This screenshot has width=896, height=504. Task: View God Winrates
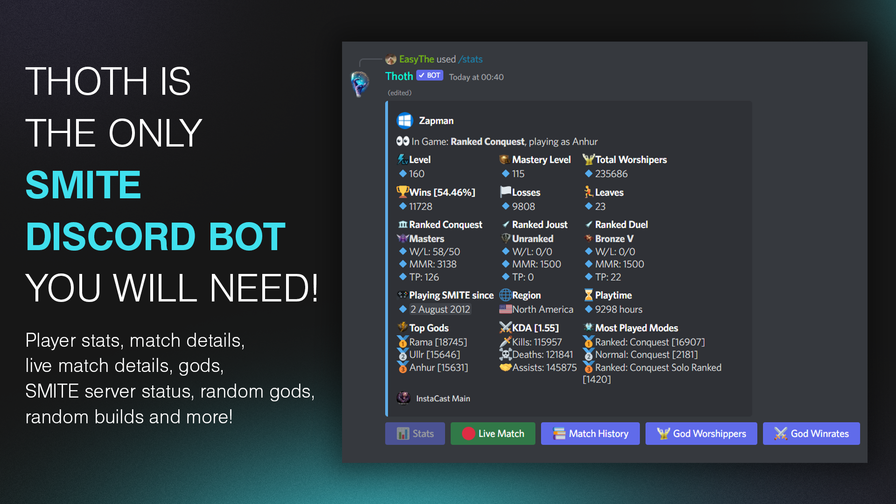click(811, 434)
